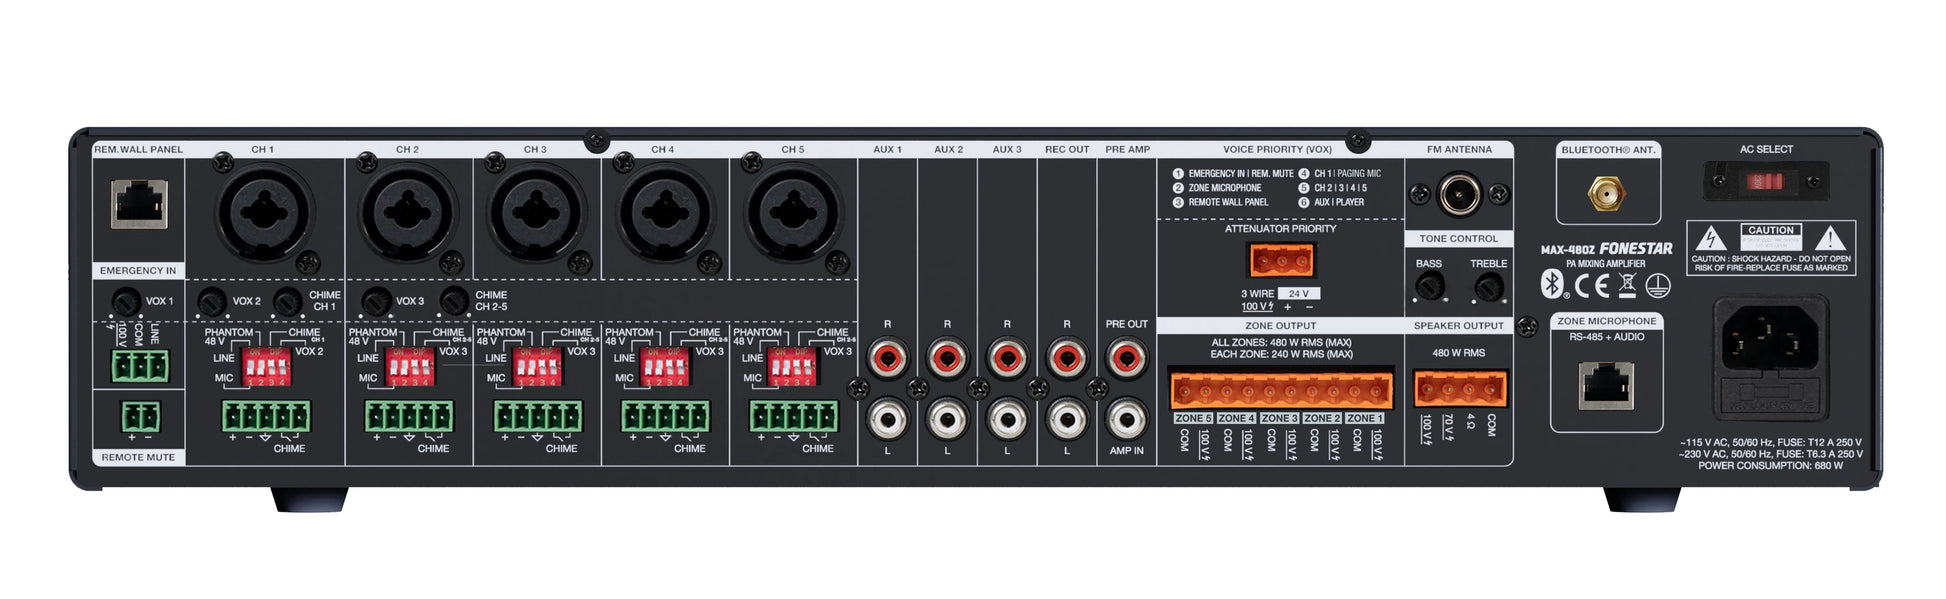Select the gold Bluetooth antenna connector
The image size is (1946, 599).
tap(1606, 193)
